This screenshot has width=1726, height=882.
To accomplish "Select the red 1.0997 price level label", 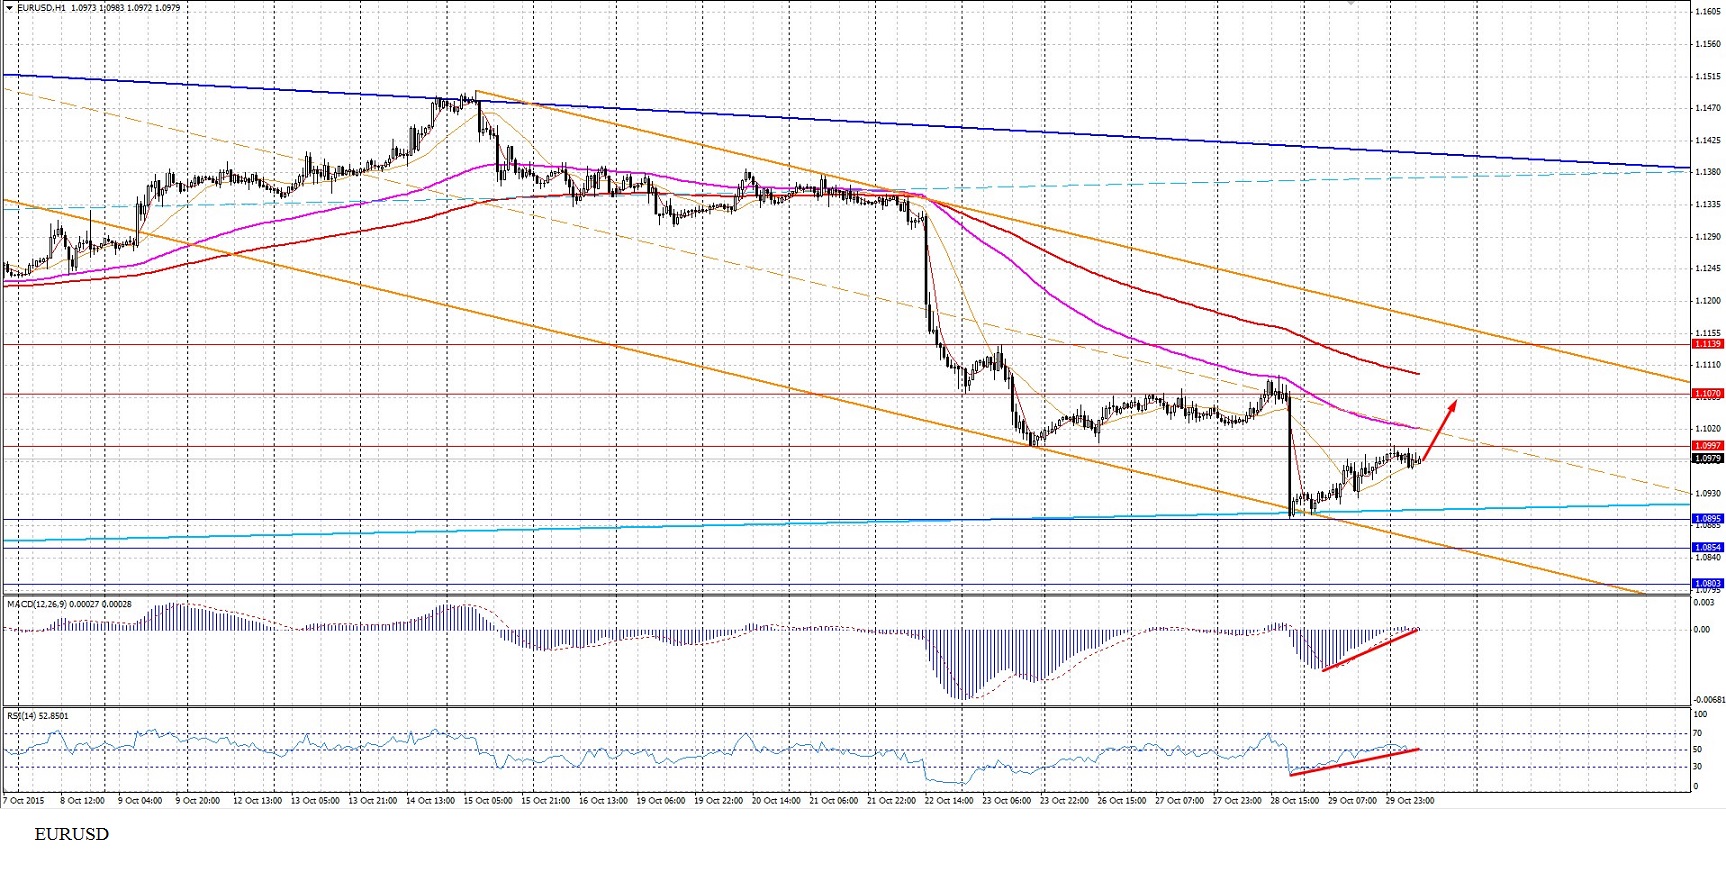I will [1707, 446].
